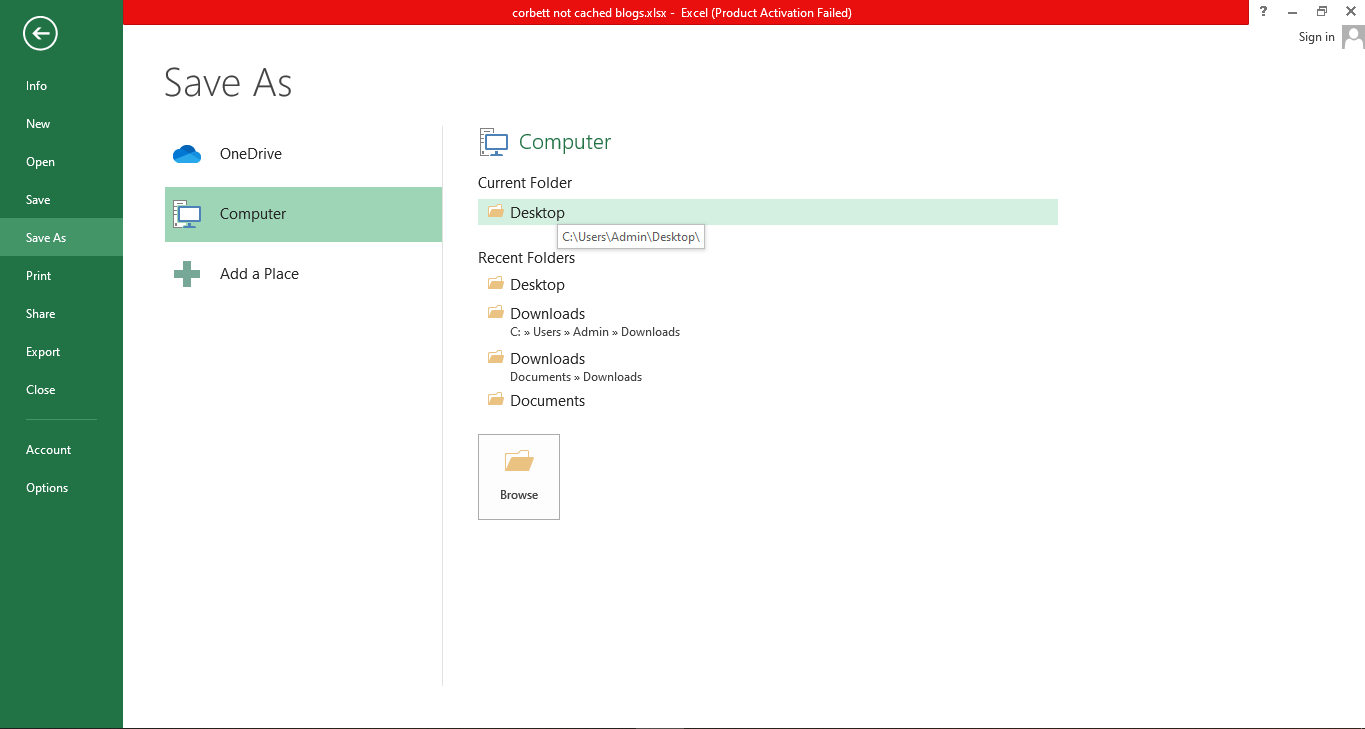Choose Close in the Backstage sidebar
Viewport: 1365px width, 729px height.
tap(61, 390)
